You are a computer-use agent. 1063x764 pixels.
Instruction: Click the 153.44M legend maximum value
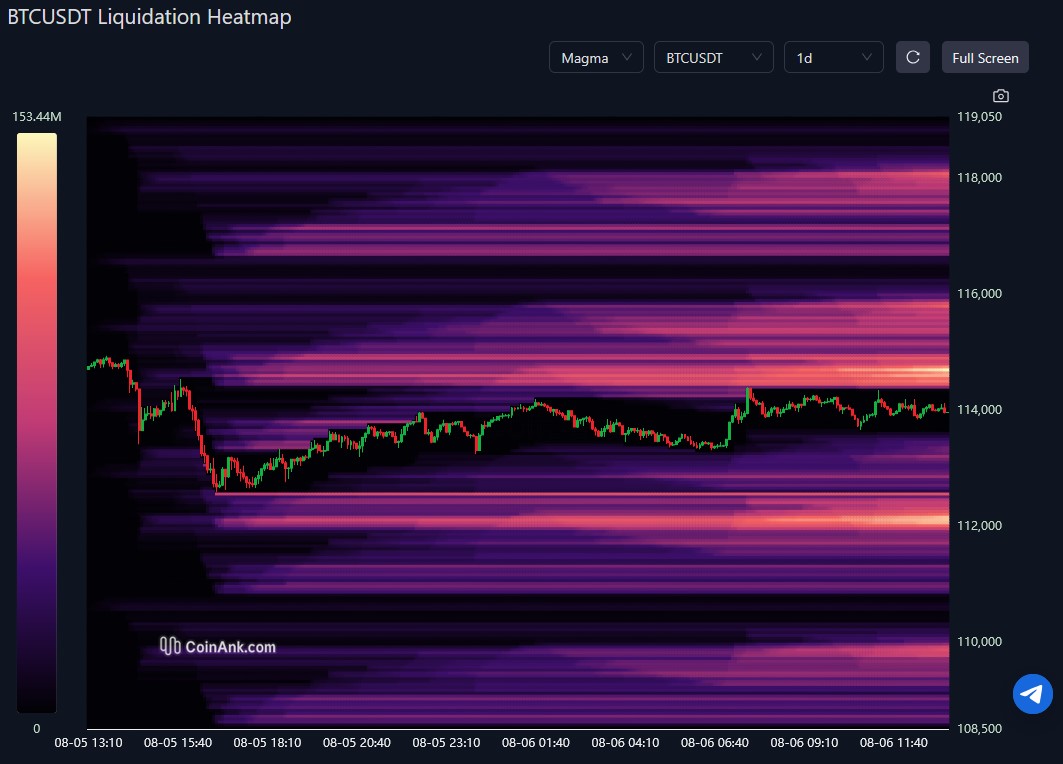click(37, 117)
